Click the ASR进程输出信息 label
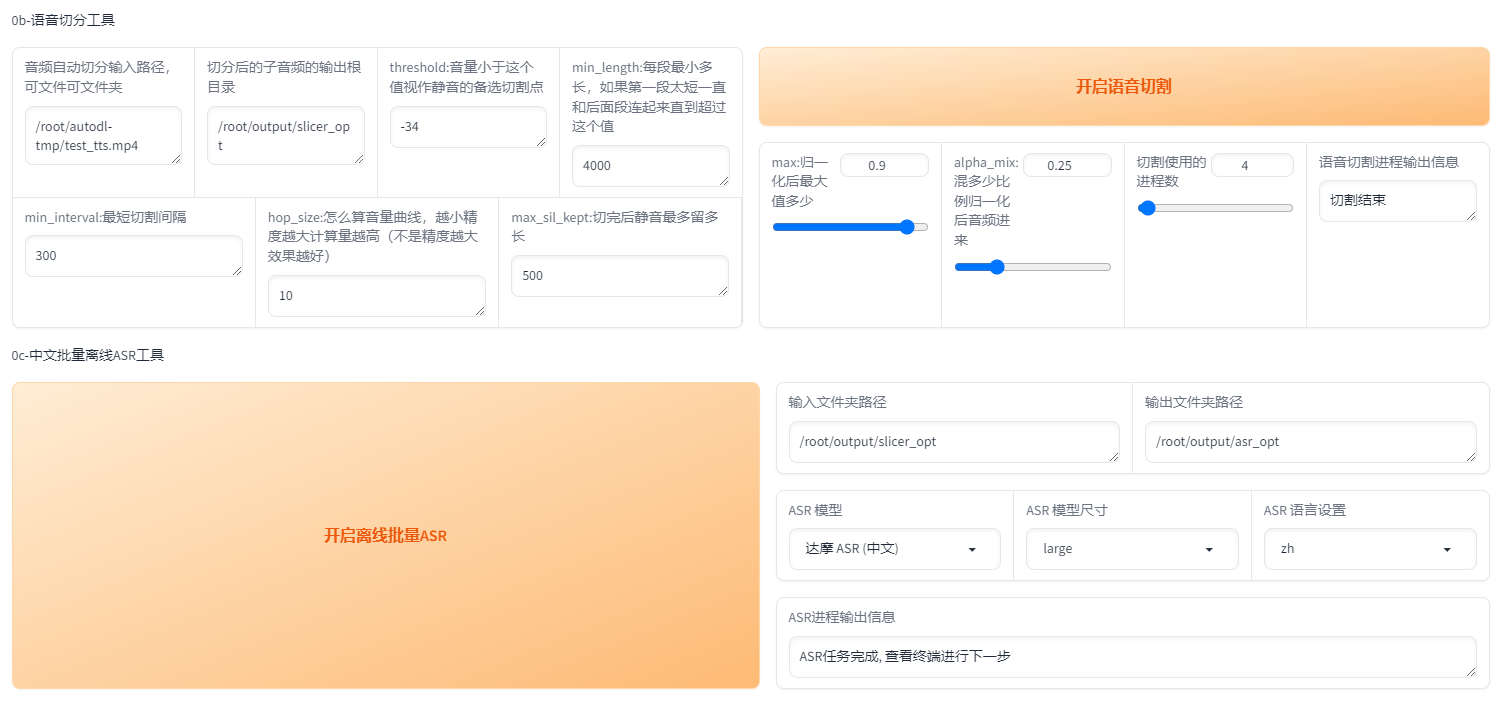Screen dimensions: 1499x704 coord(842,617)
